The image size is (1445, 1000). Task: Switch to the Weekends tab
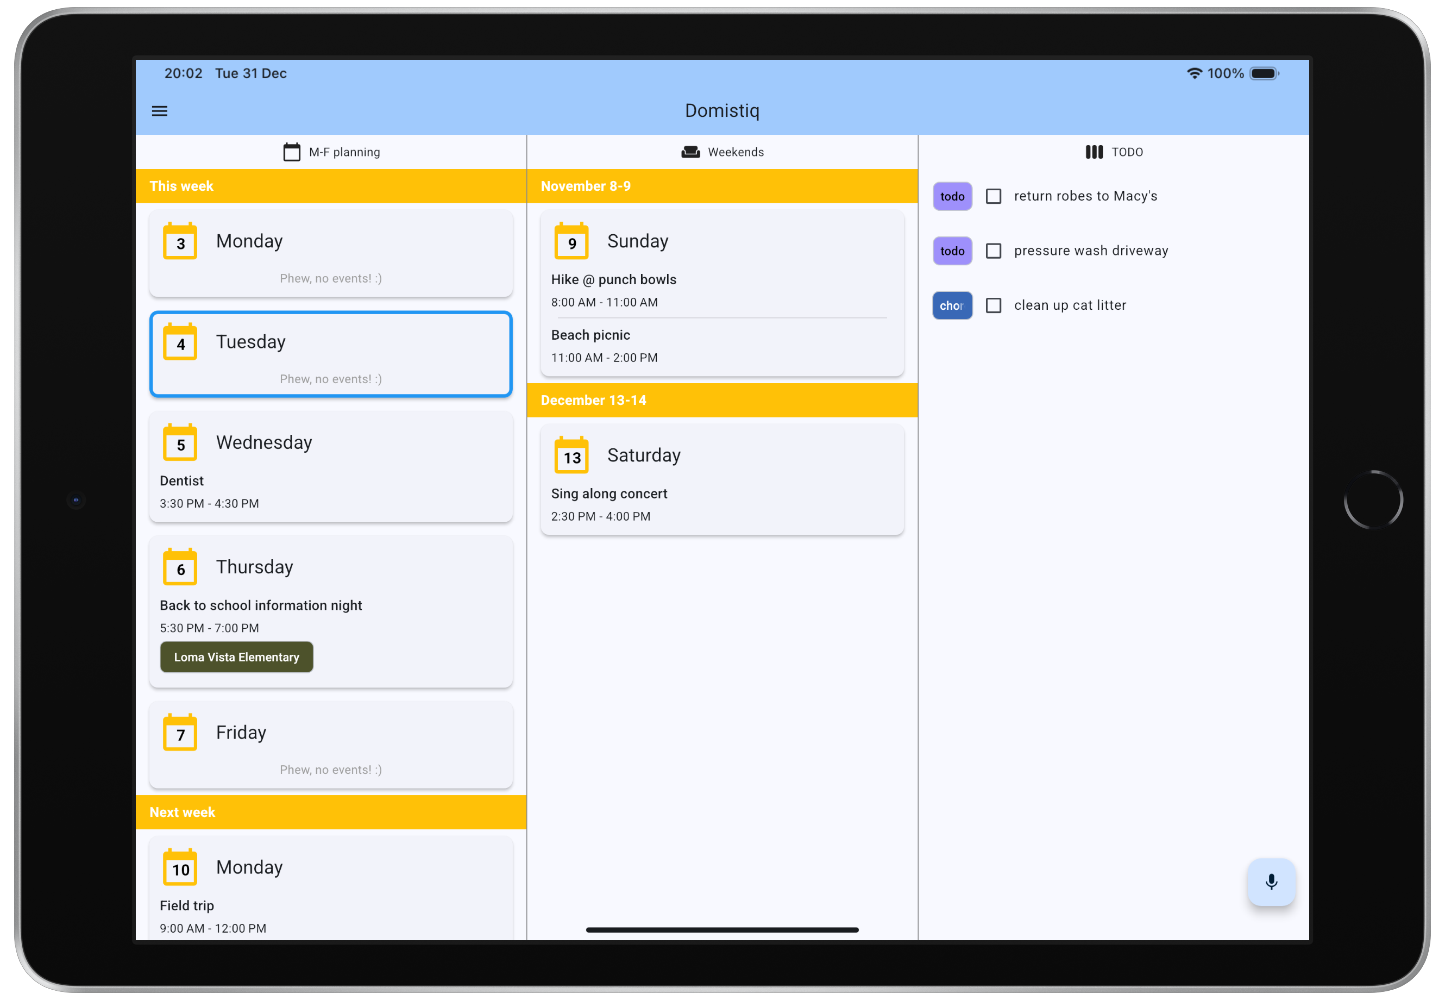click(x=722, y=151)
